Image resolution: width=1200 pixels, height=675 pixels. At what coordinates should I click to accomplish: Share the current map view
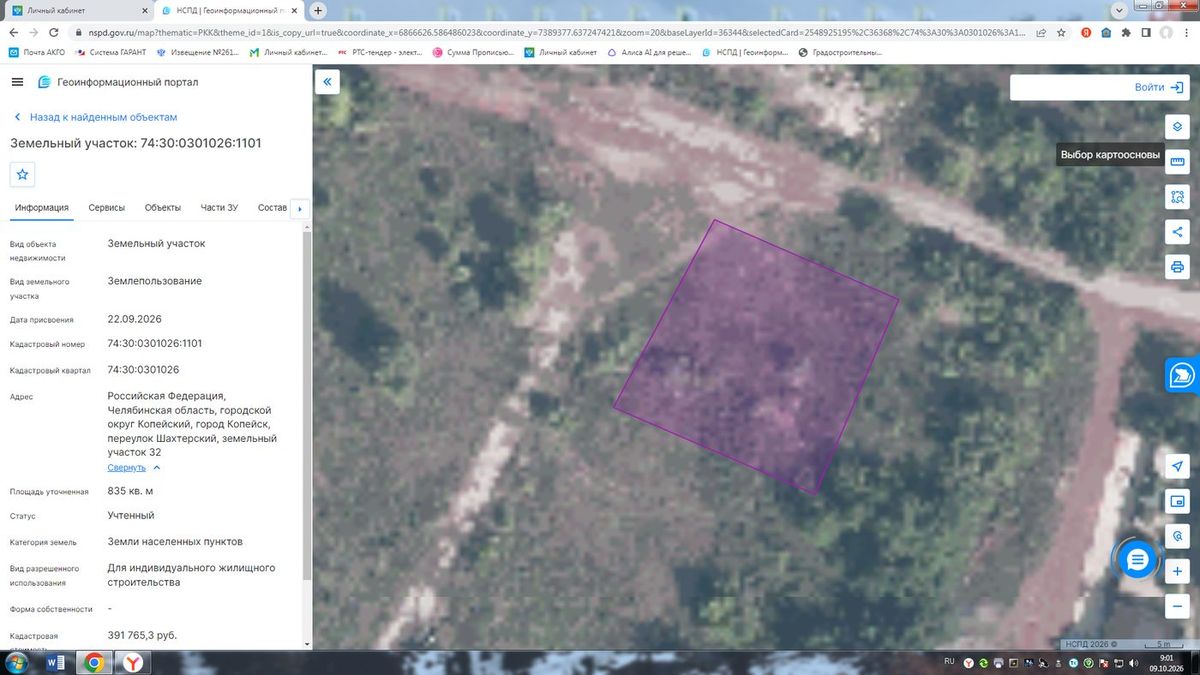(x=1177, y=232)
